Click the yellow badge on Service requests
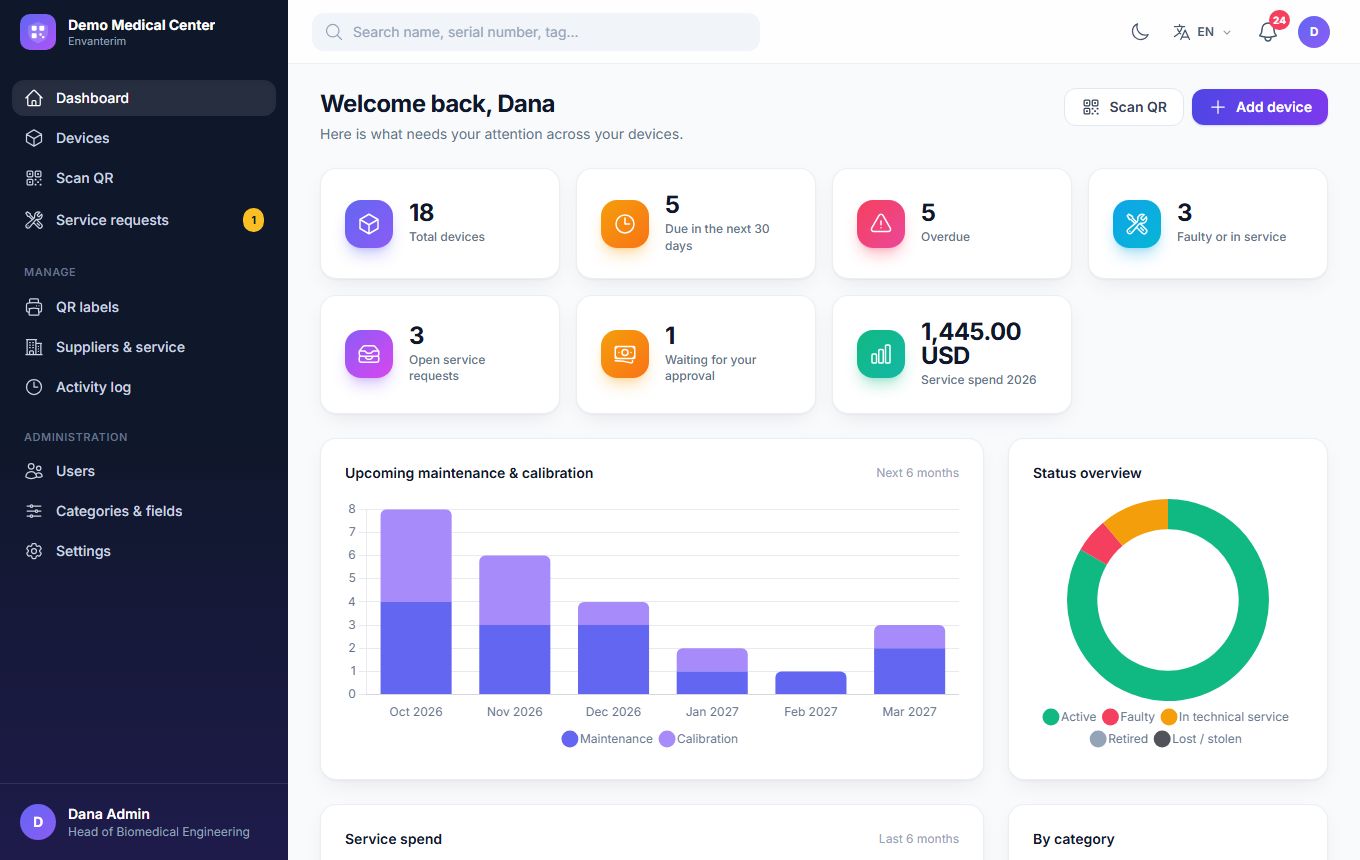Image resolution: width=1360 pixels, height=860 pixels. click(253, 220)
